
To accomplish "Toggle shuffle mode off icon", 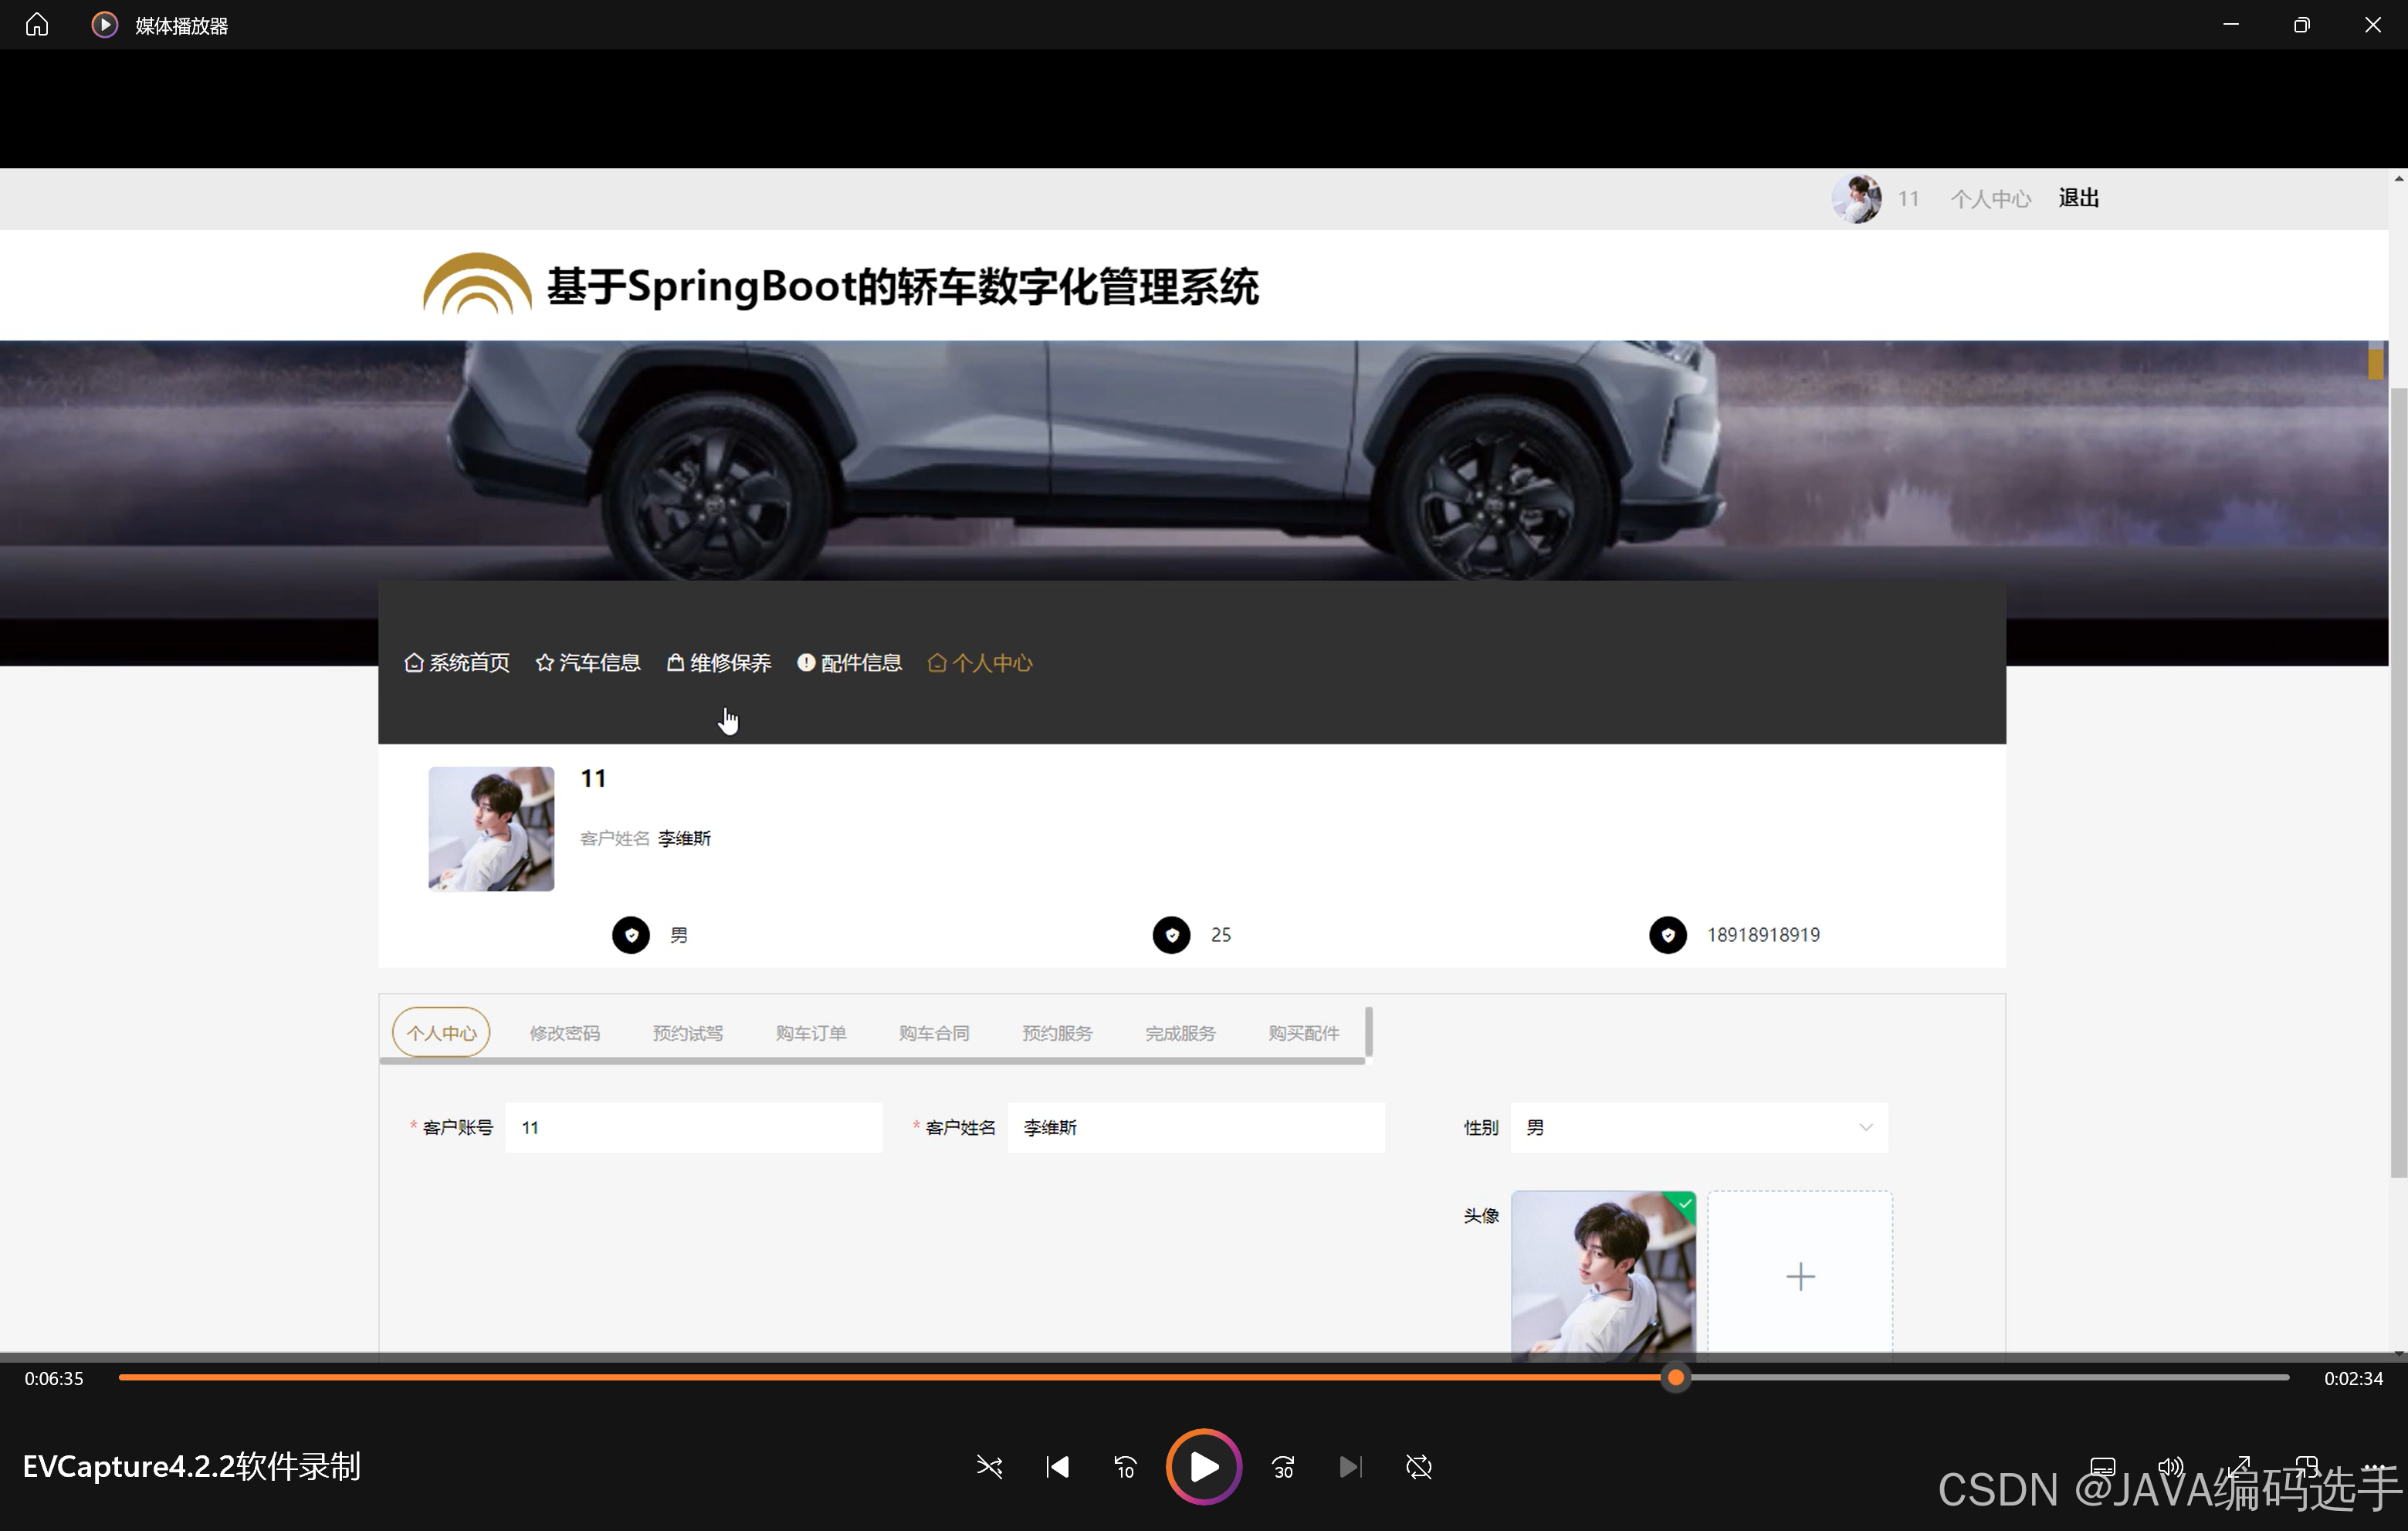I will coord(989,1467).
